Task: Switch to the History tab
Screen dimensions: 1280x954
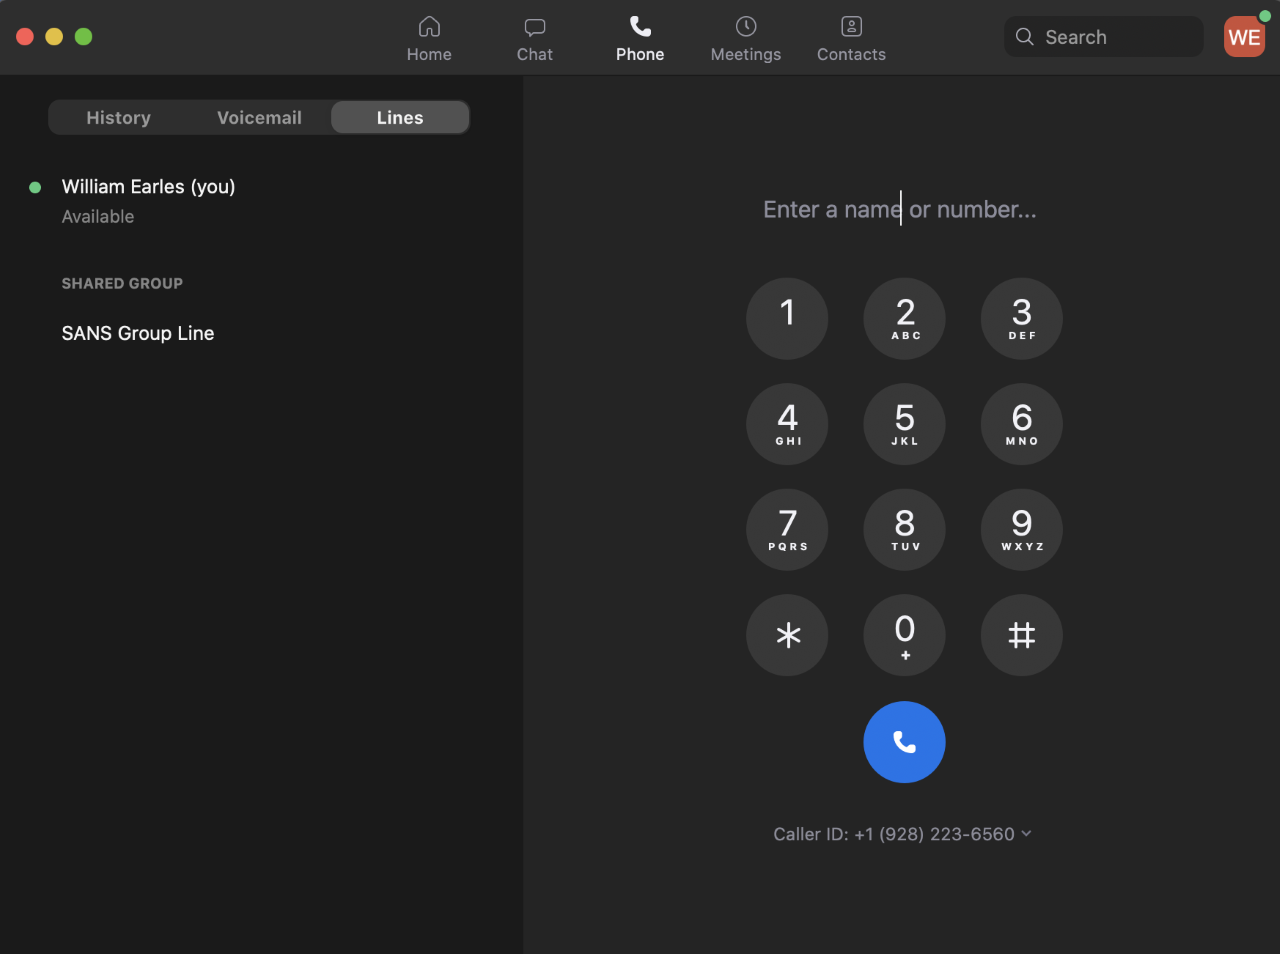Action: (119, 117)
